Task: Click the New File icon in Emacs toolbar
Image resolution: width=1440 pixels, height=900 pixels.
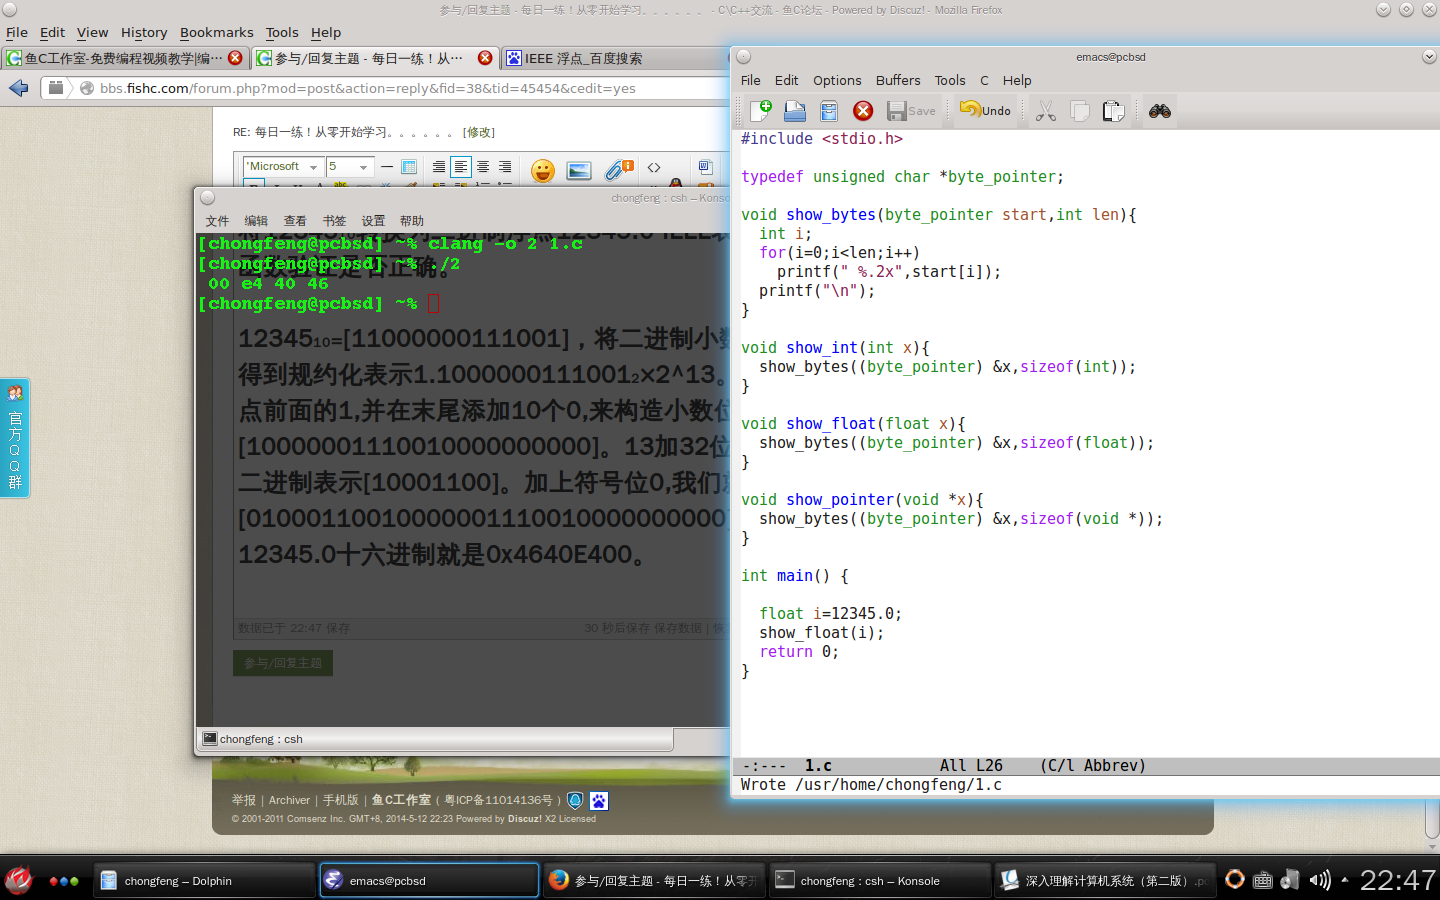Action: coord(761,110)
